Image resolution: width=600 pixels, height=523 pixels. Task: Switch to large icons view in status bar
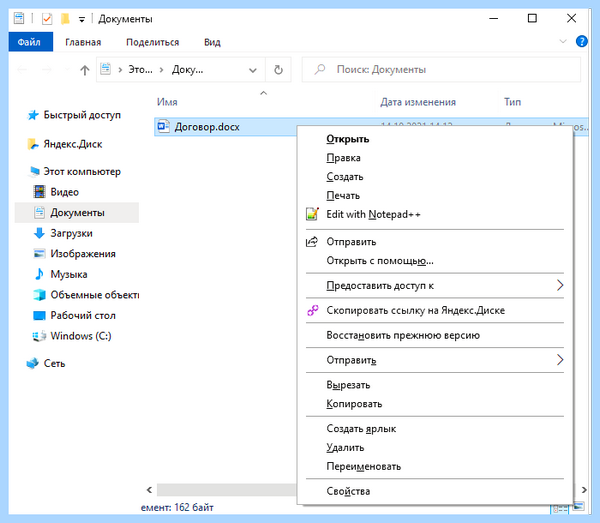579,507
